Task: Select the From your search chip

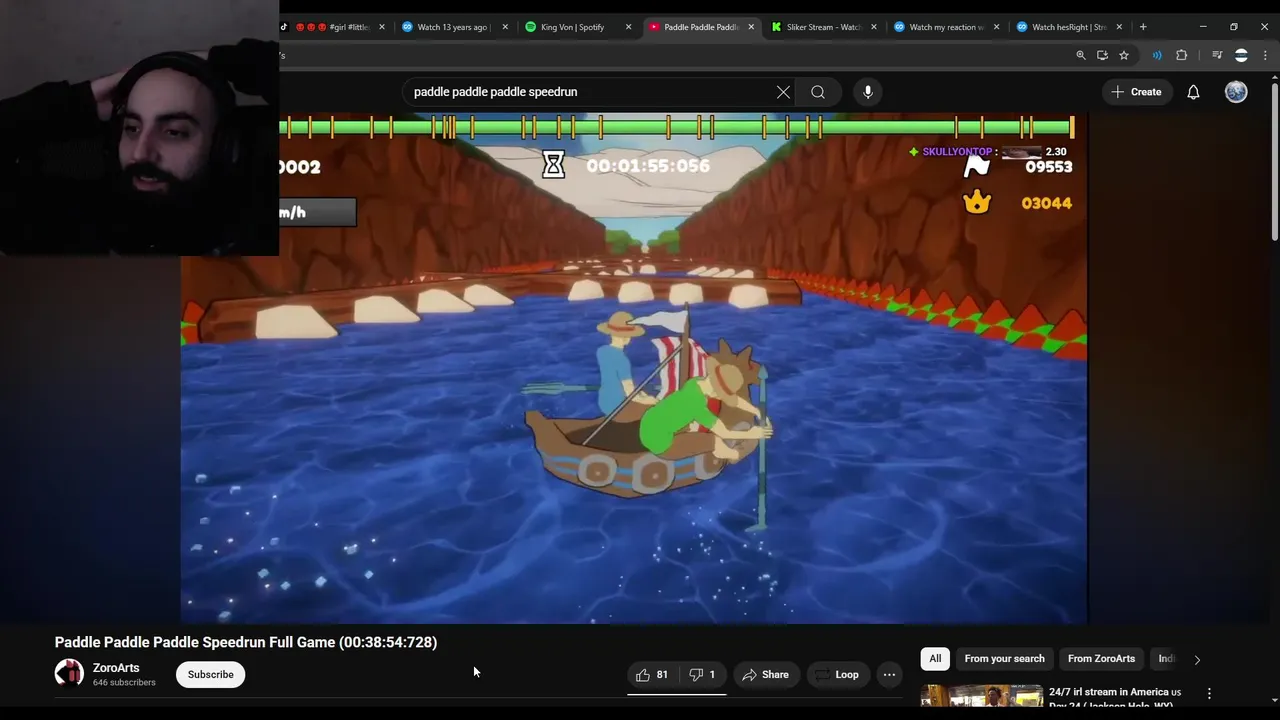Action: [x=1004, y=659]
